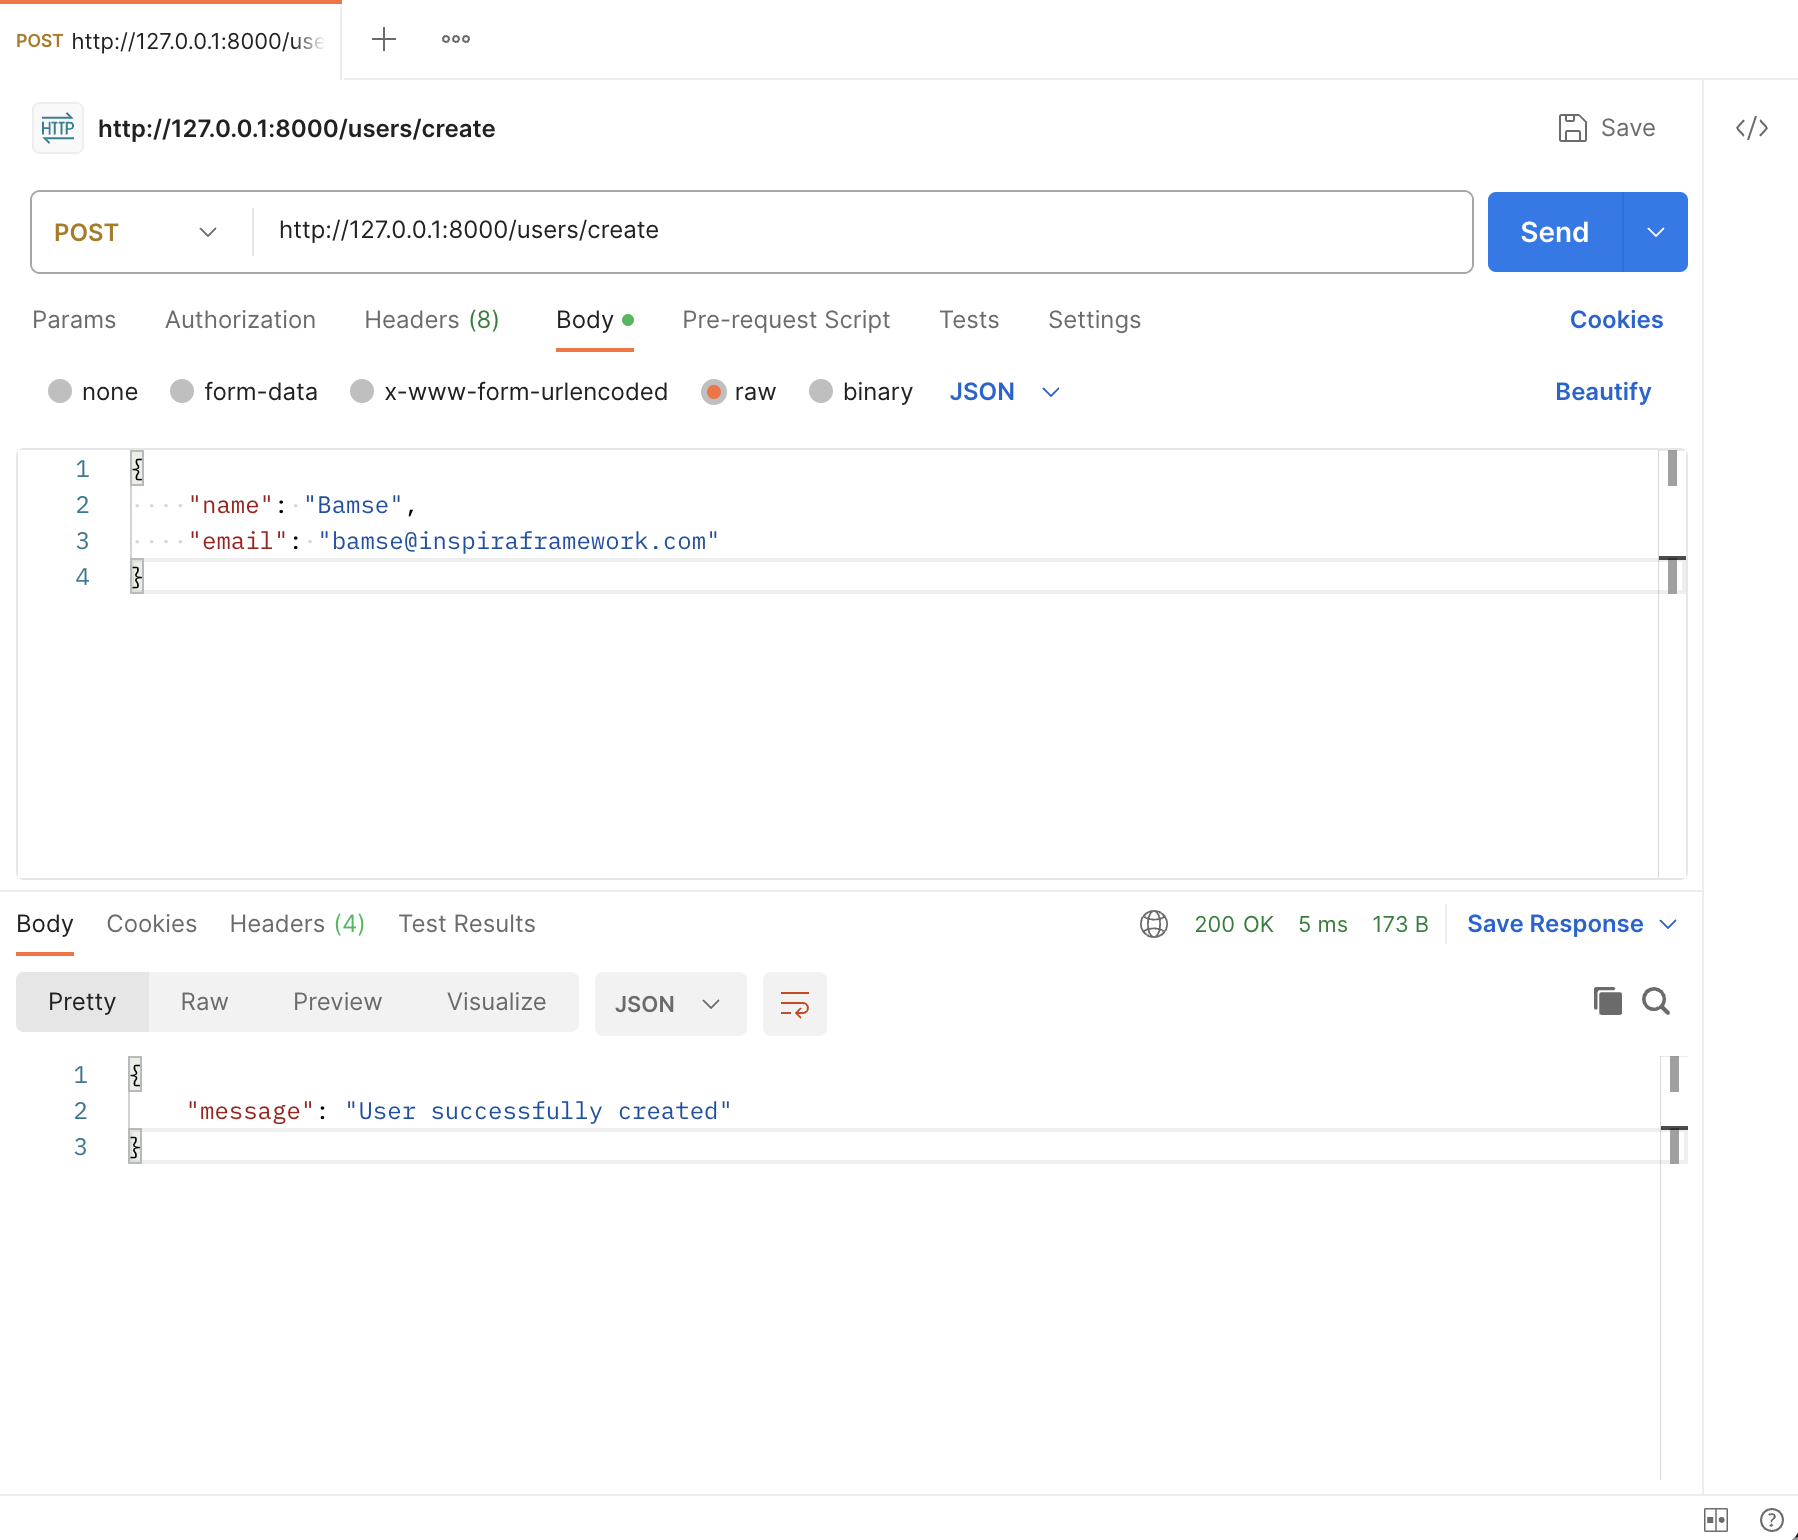The image size is (1798, 1540).
Task: Open the Test Results tab
Action: point(467,924)
